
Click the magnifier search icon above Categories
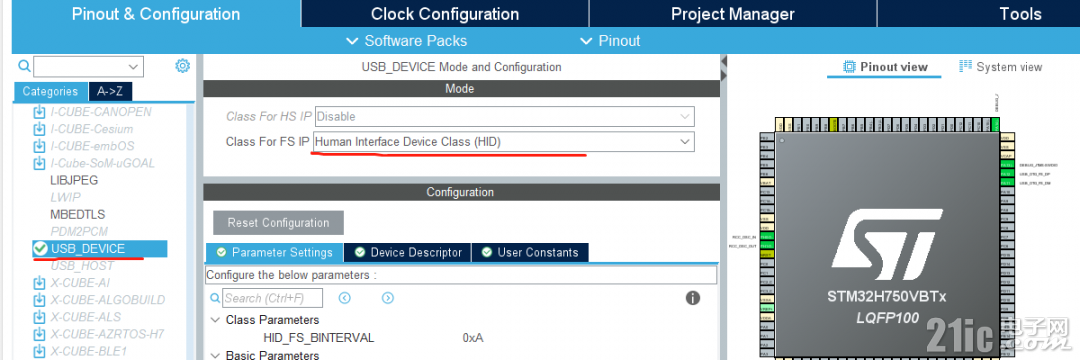pos(24,66)
